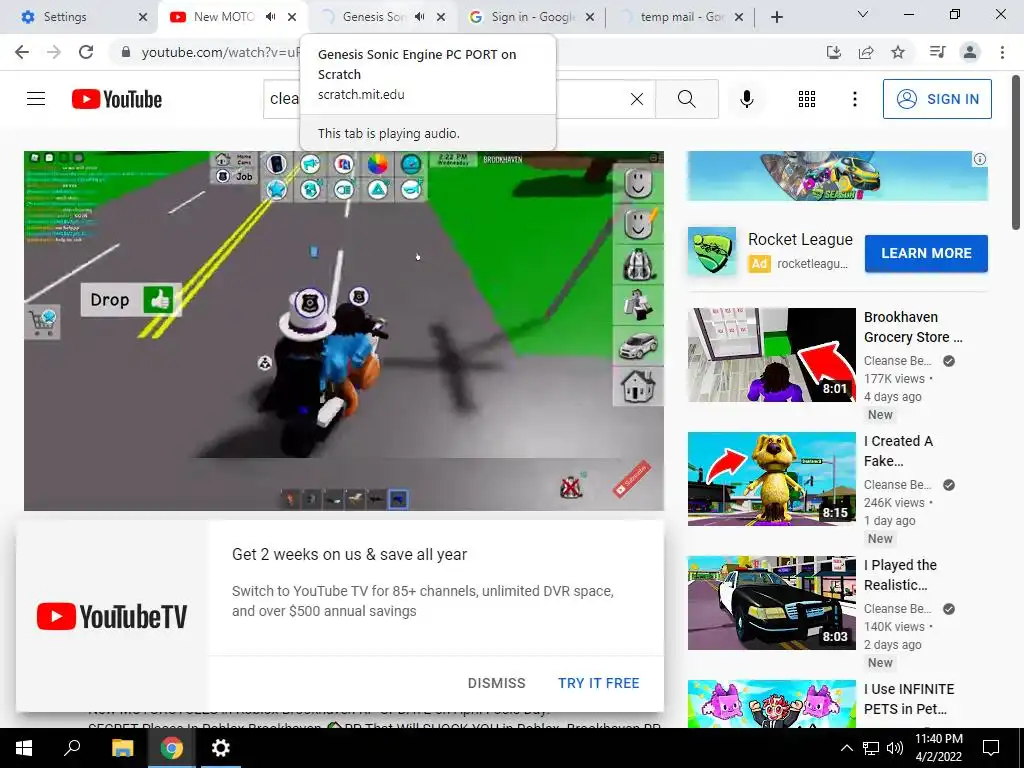1024x768 pixels.
Task: Open File Explorer from taskbar
Action: [x=122, y=748]
